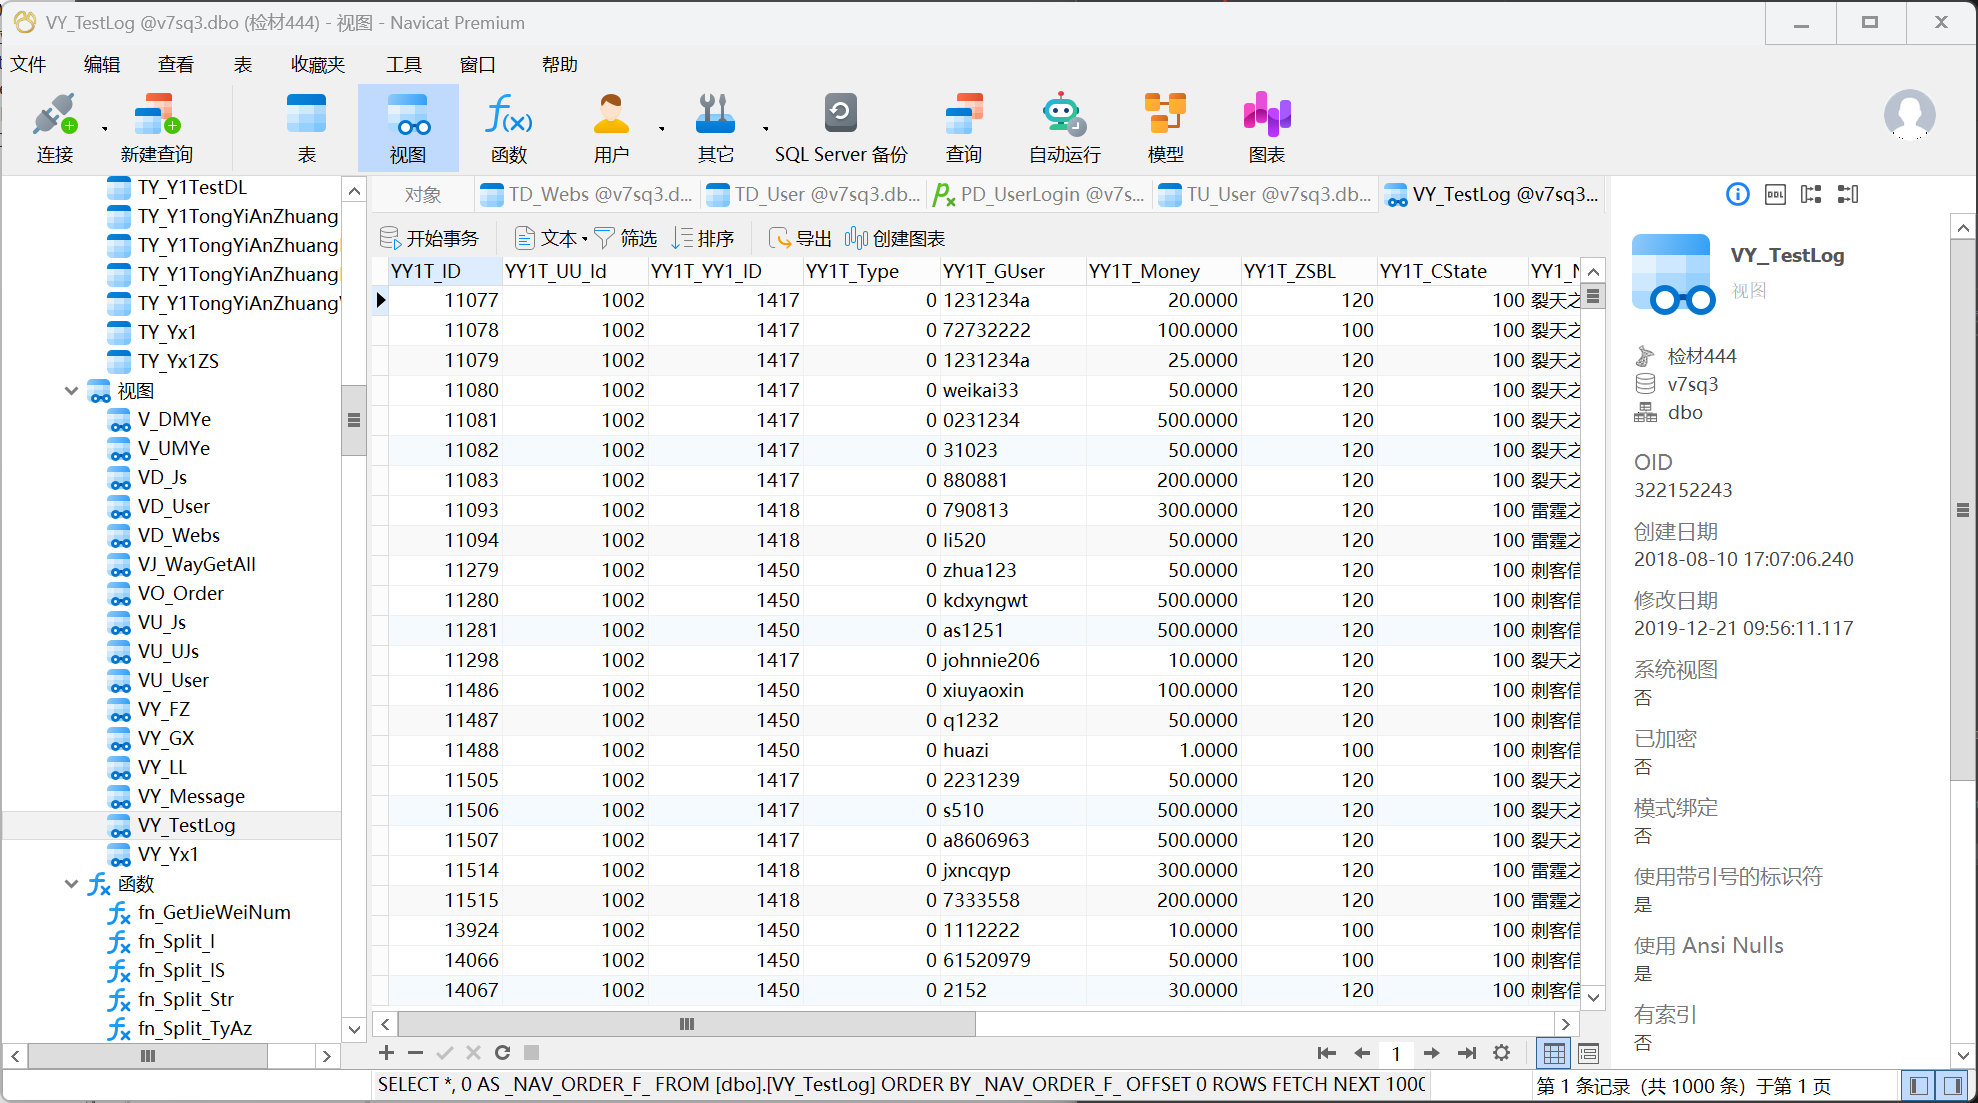Image resolution: width=1978 pixels, height=1103 pixels.
Task: Open the 收藏夹 (Favorites) menu
Action: click(x=317, y=65)
